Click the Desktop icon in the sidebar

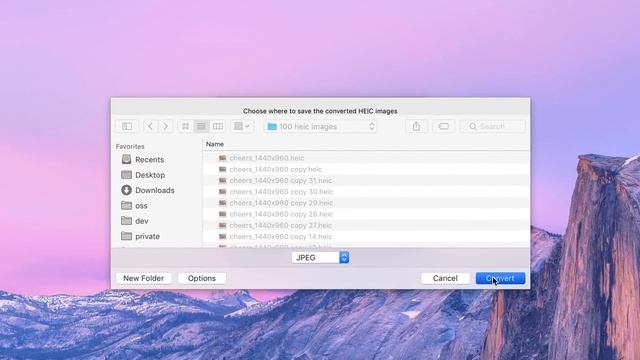pyautogui.click(x=127, y=175)
